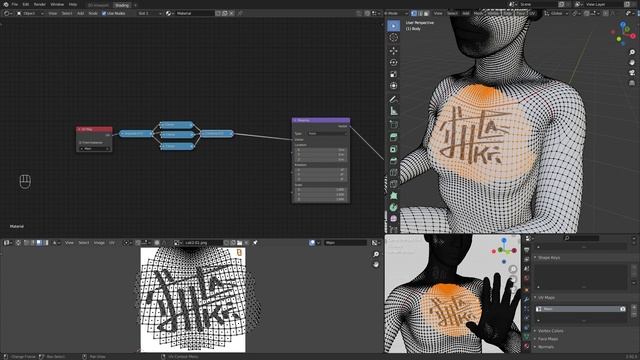640x360 pixels.
Task: Open the File menu
Action: [x=15, y=4]
